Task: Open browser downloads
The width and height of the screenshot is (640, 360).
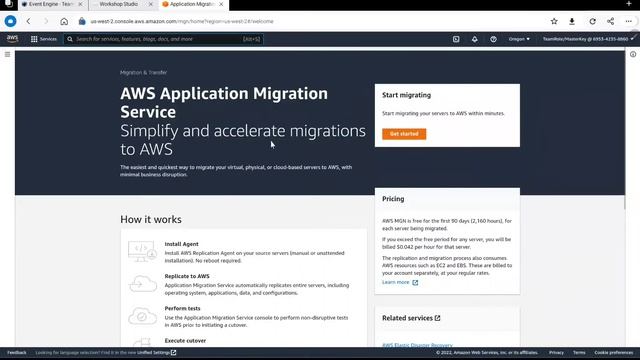Action: [572, 21]
